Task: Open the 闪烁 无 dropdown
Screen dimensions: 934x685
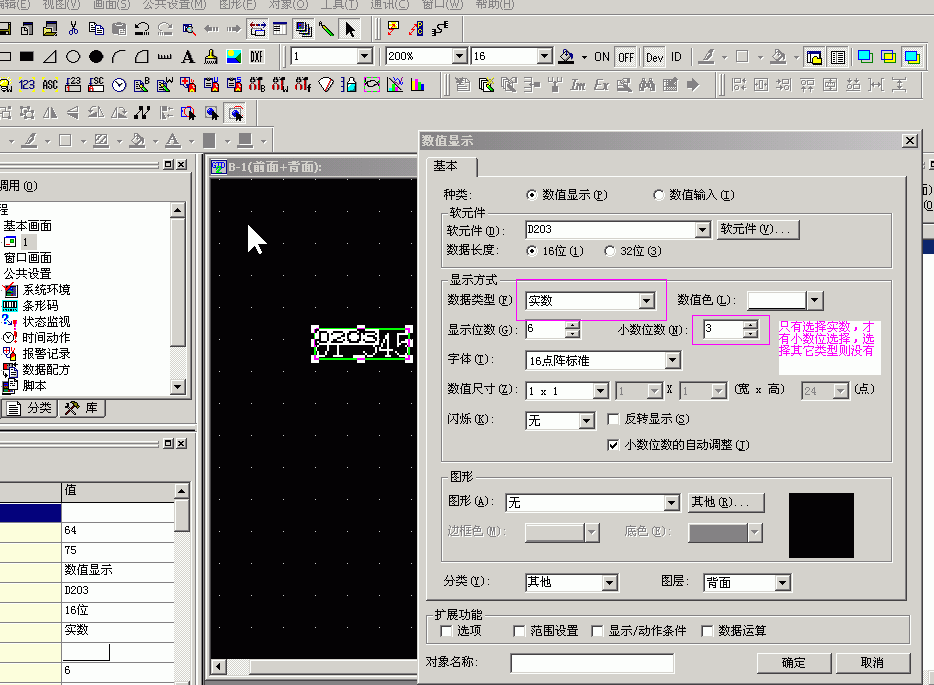Action: pos(587,421)
